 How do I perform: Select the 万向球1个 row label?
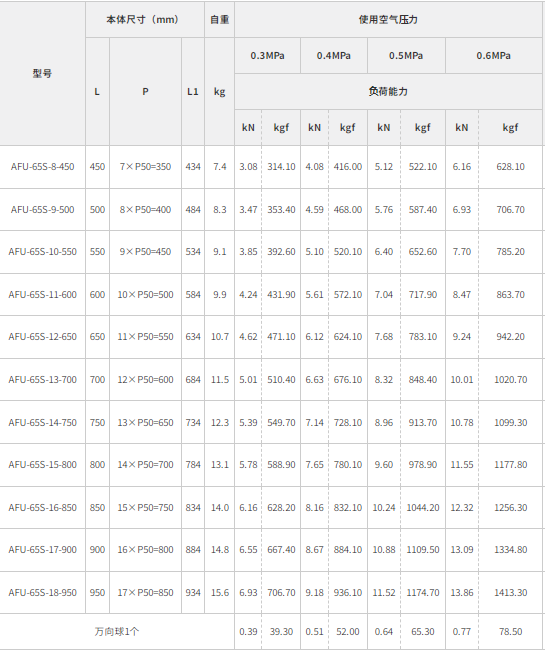(x=117, y=631)
